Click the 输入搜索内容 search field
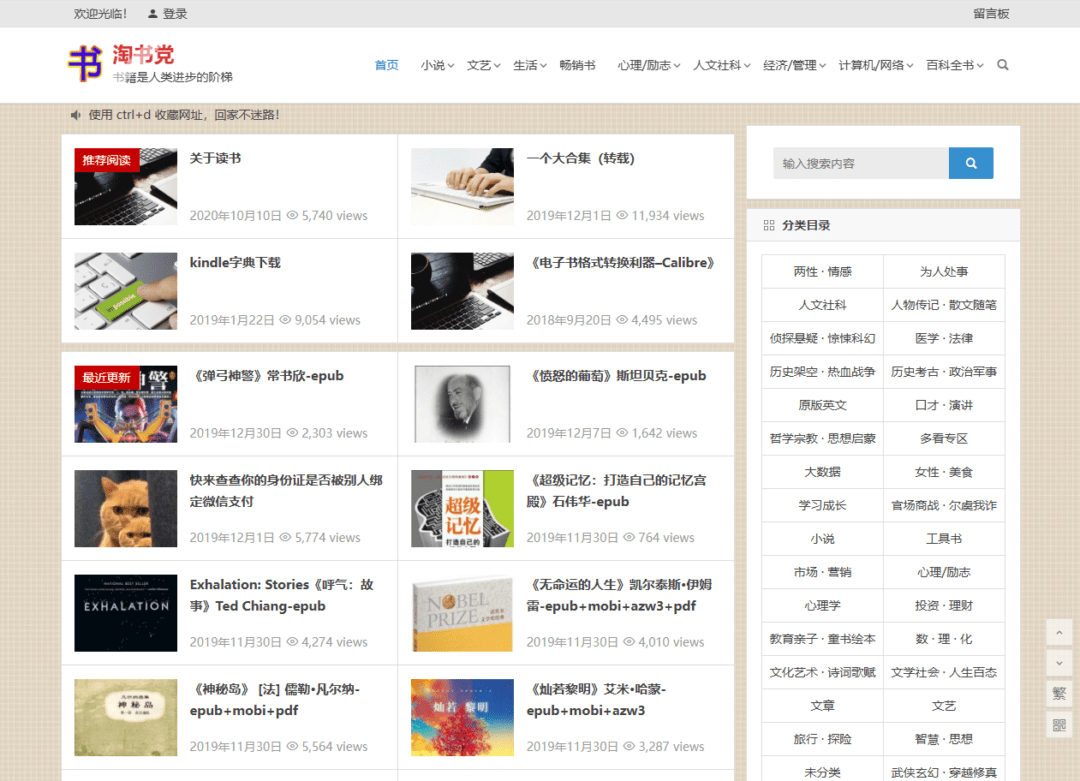 coord(860,163)
